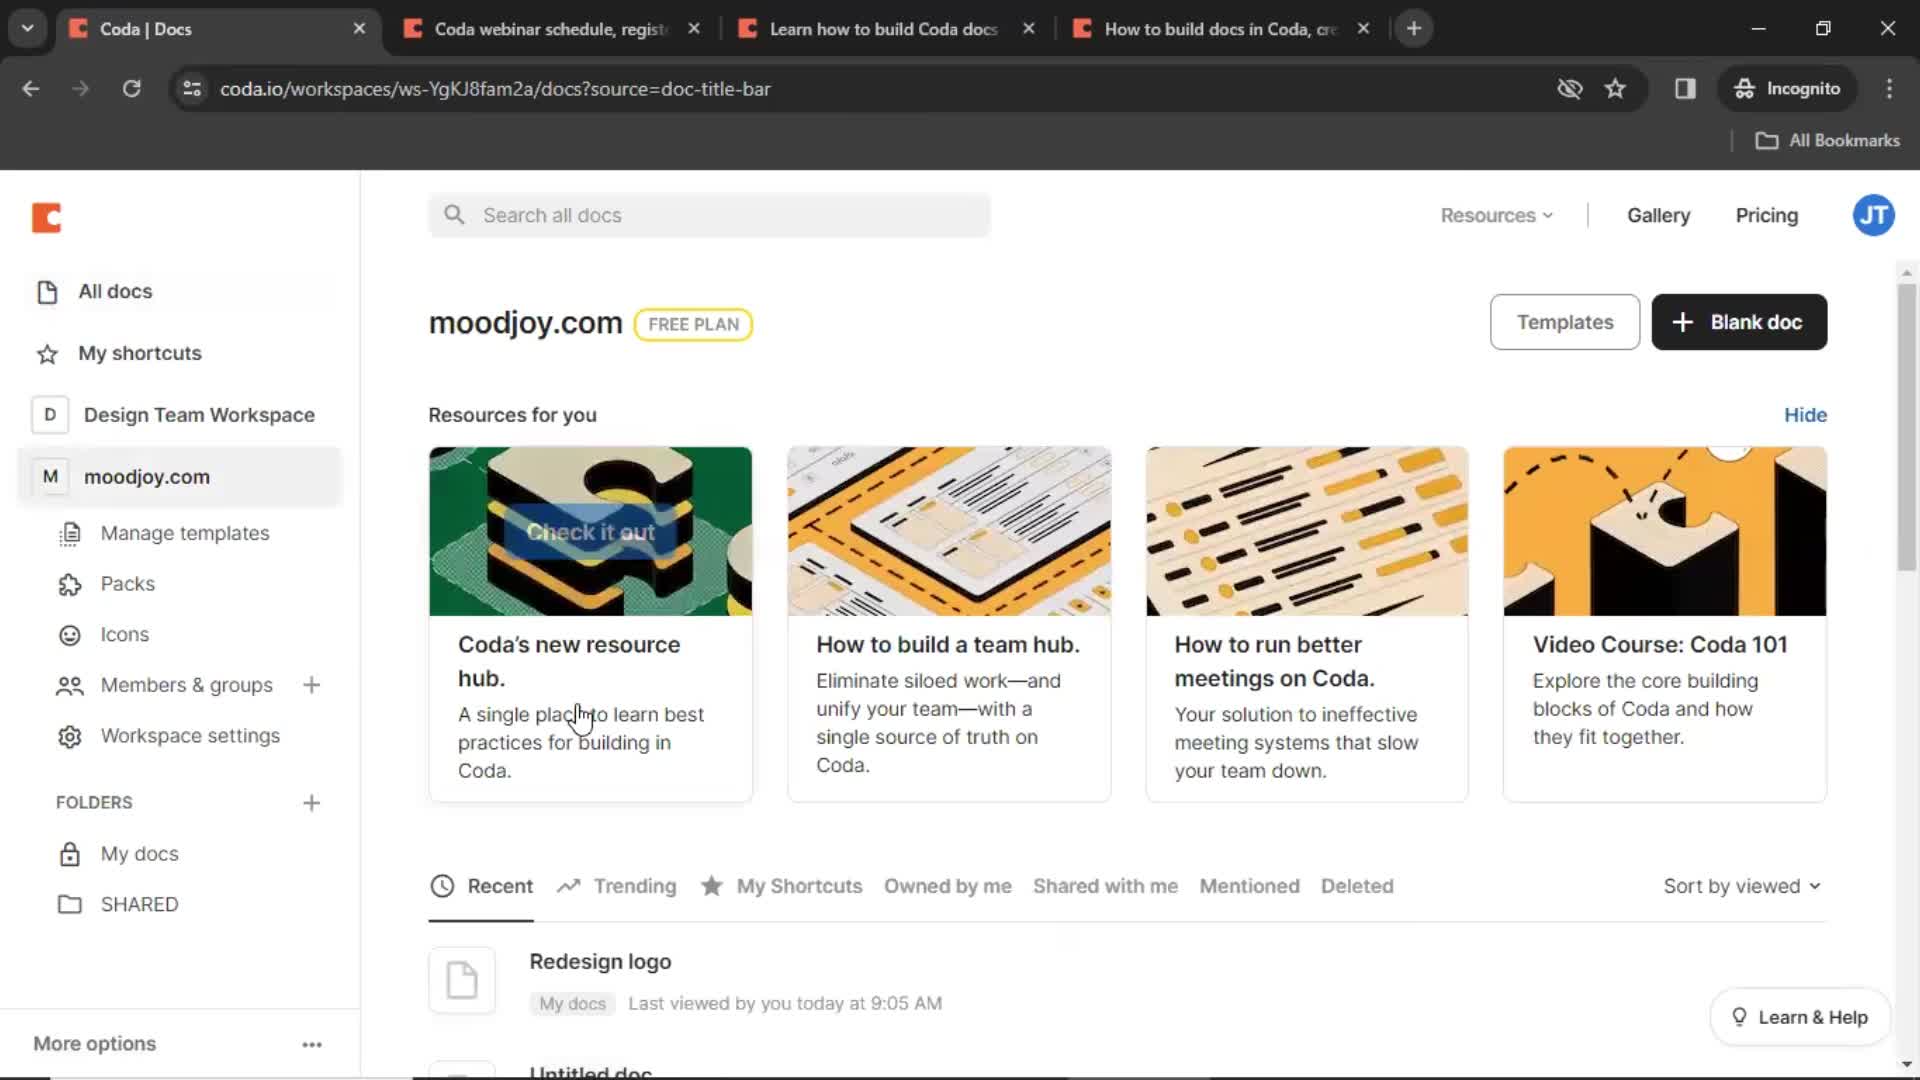The width and height of the screenshot is (1920, 1080).
Task: Switch to Shared with me tab
Action: point(1105,885)
